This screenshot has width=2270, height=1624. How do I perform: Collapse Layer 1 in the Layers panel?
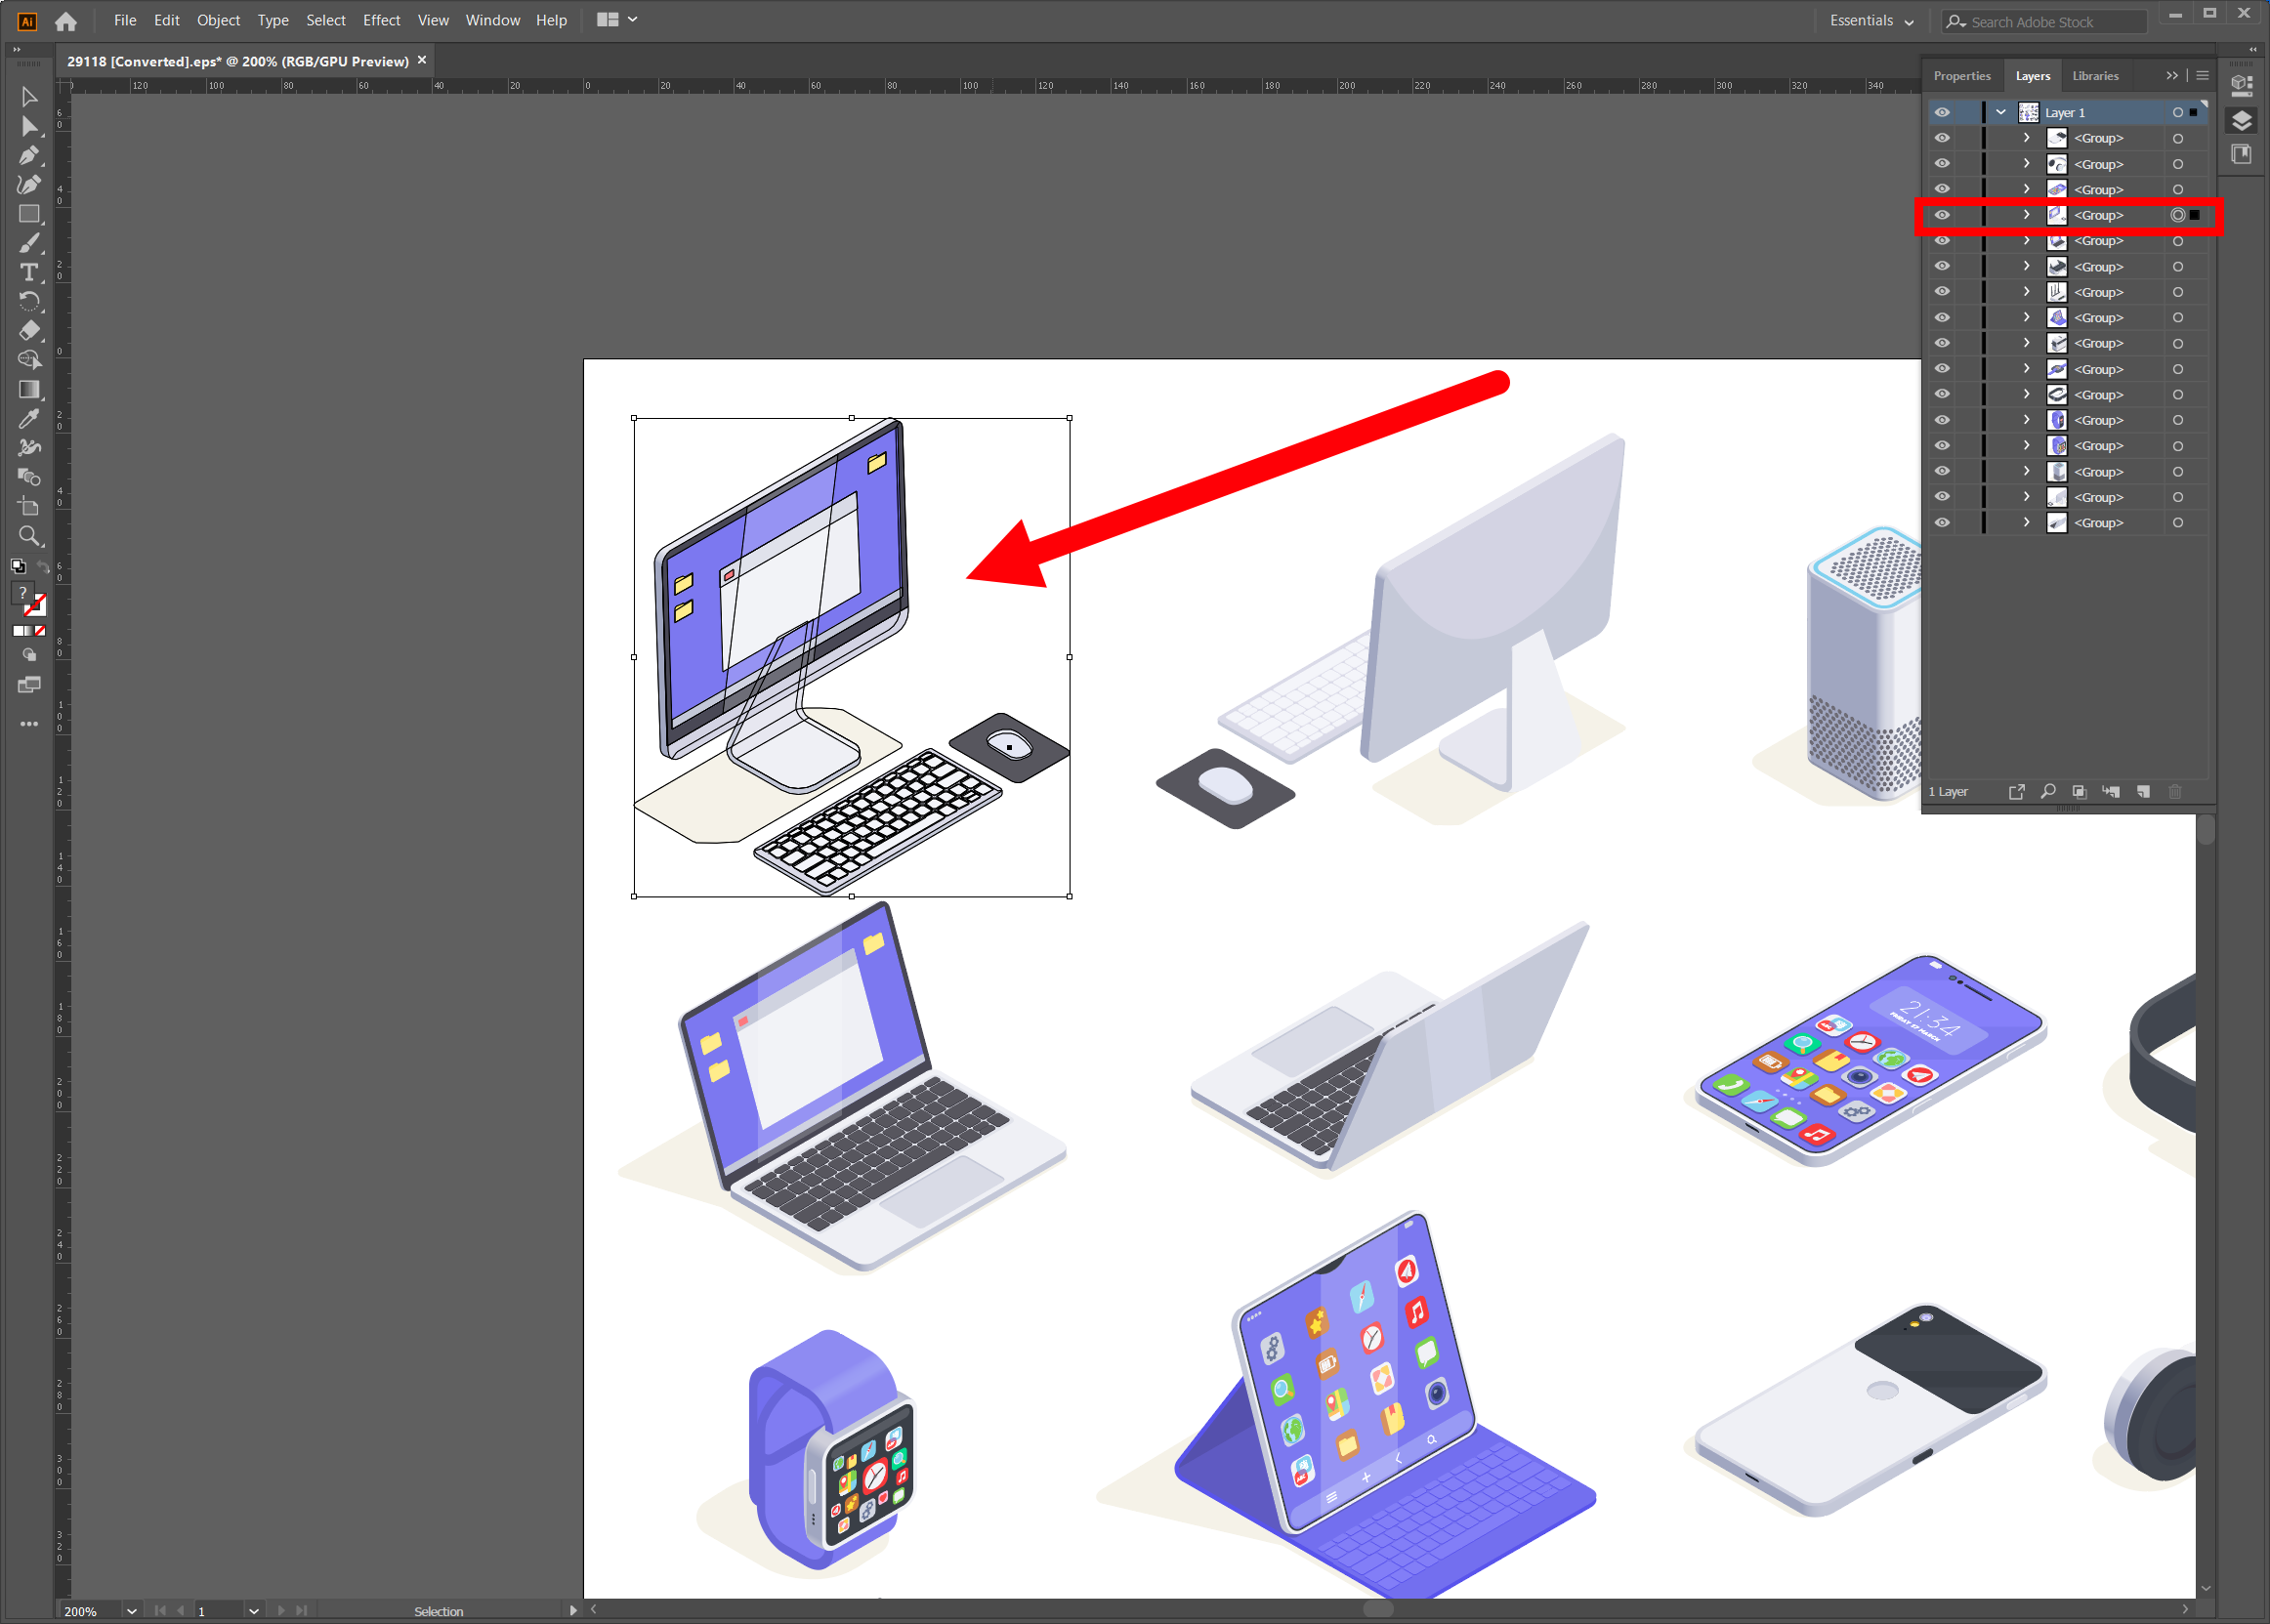tap(2001, 112)
